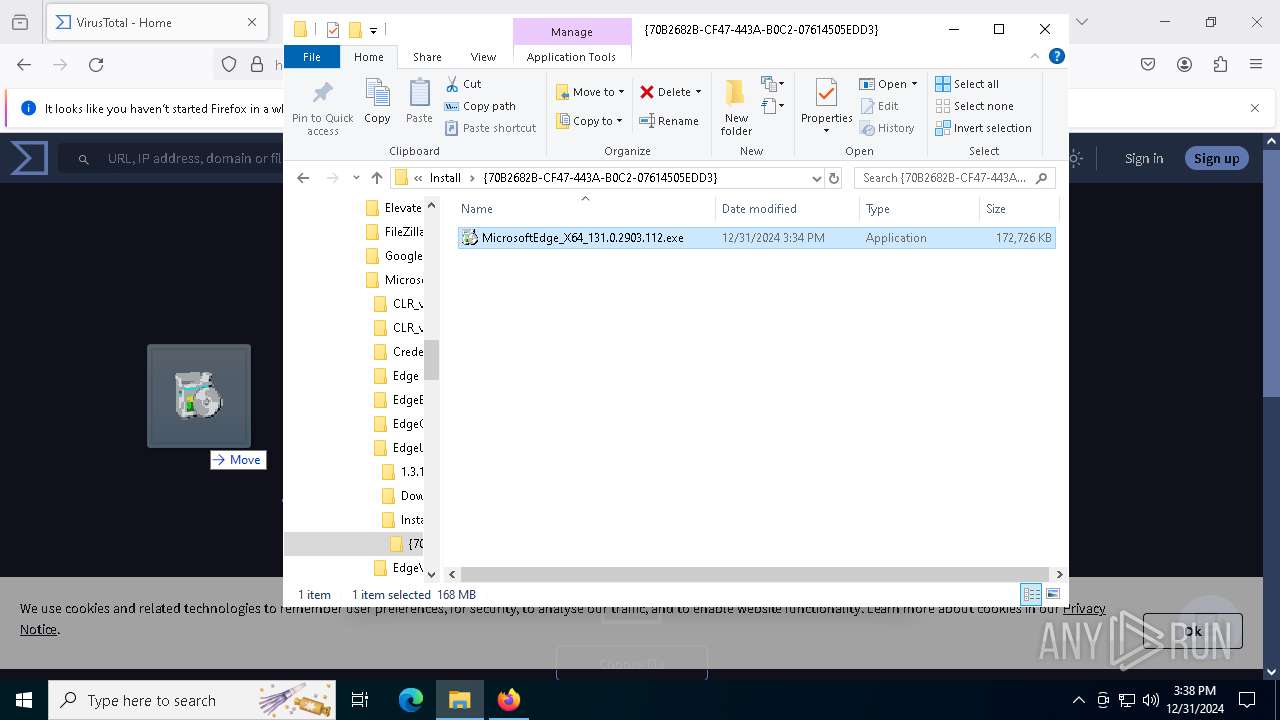Accept cookies with Ok button

[1192, 631]
